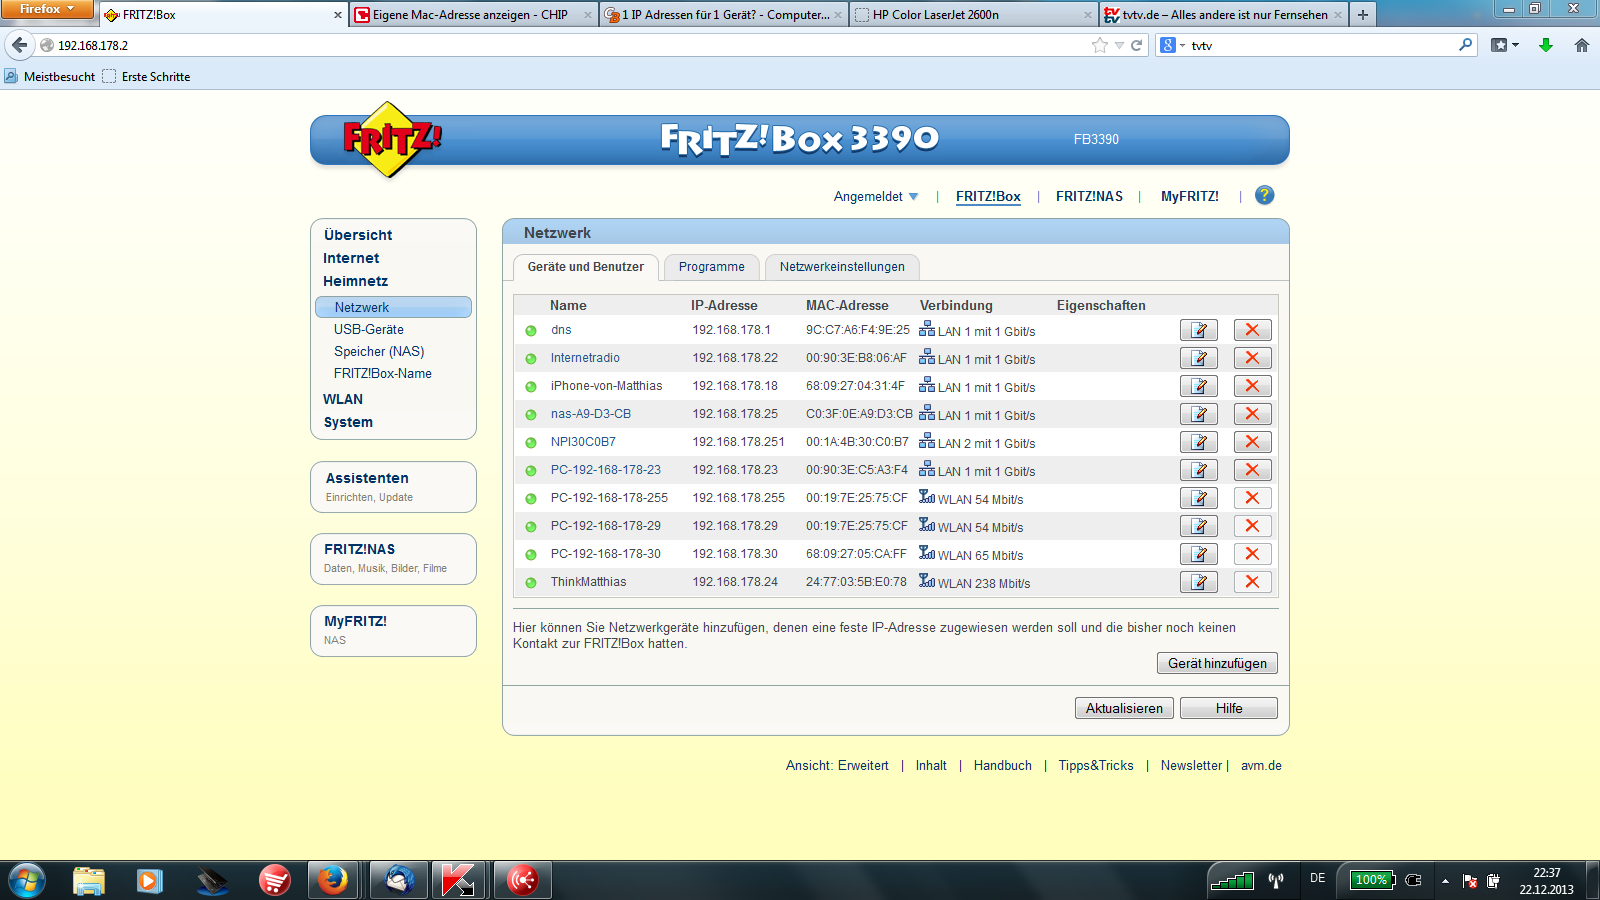
Task: Open the Windows Start menu orb
Action: 27,881
